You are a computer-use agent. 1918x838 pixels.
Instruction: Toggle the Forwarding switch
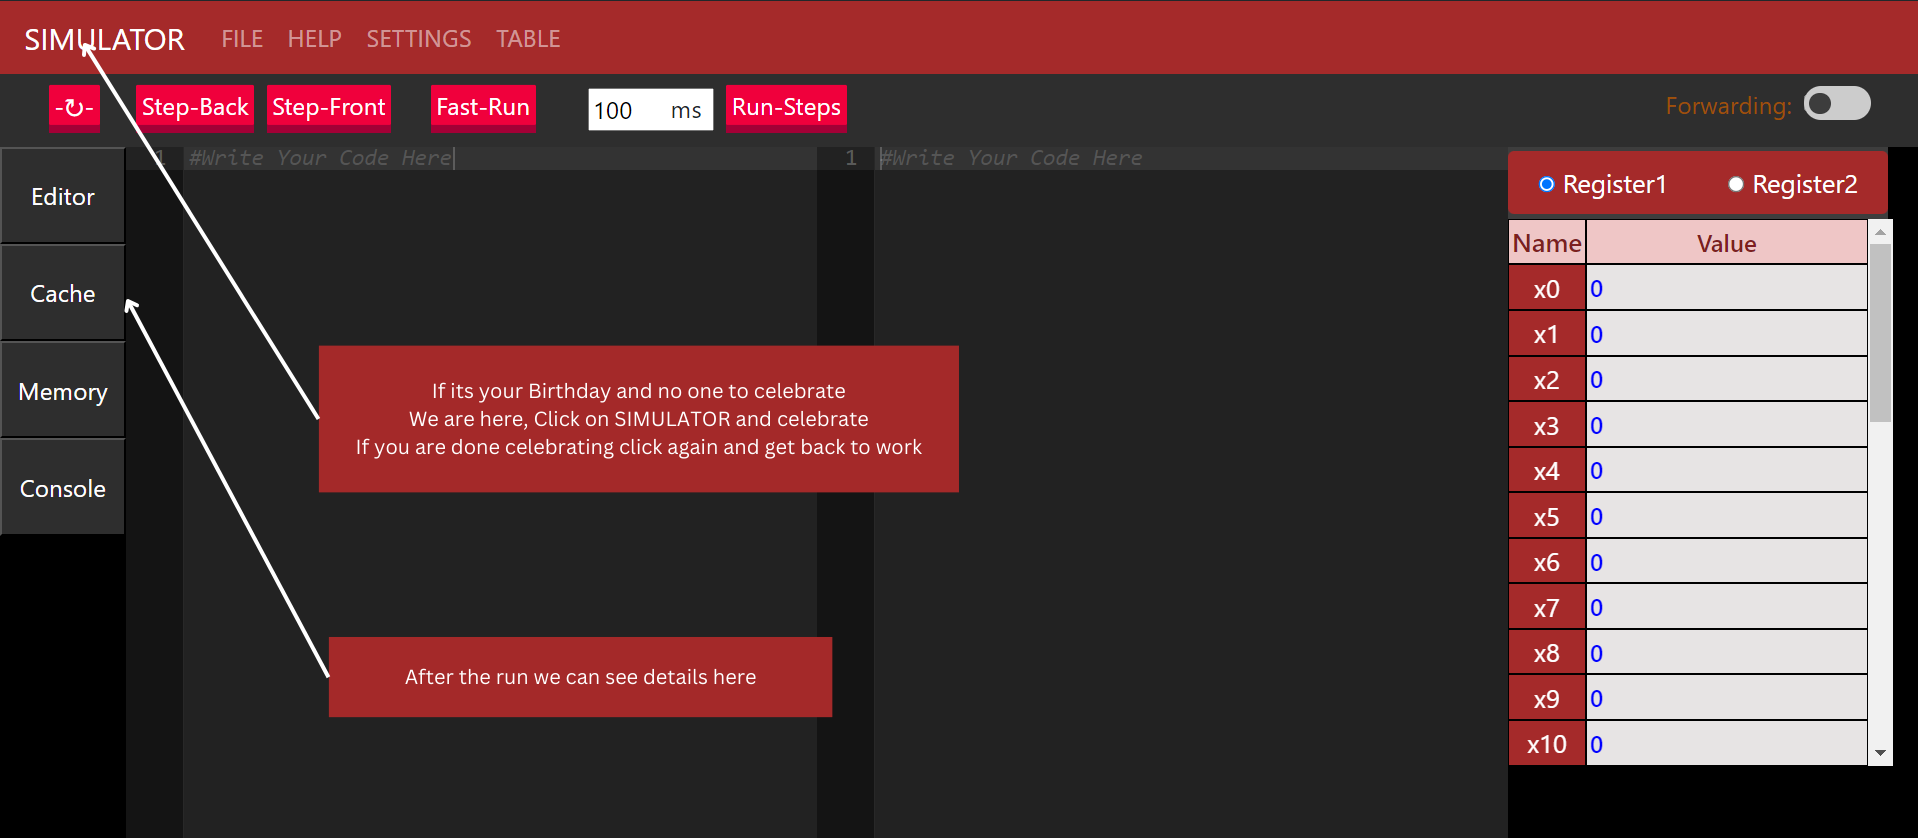coord(1836,104)
